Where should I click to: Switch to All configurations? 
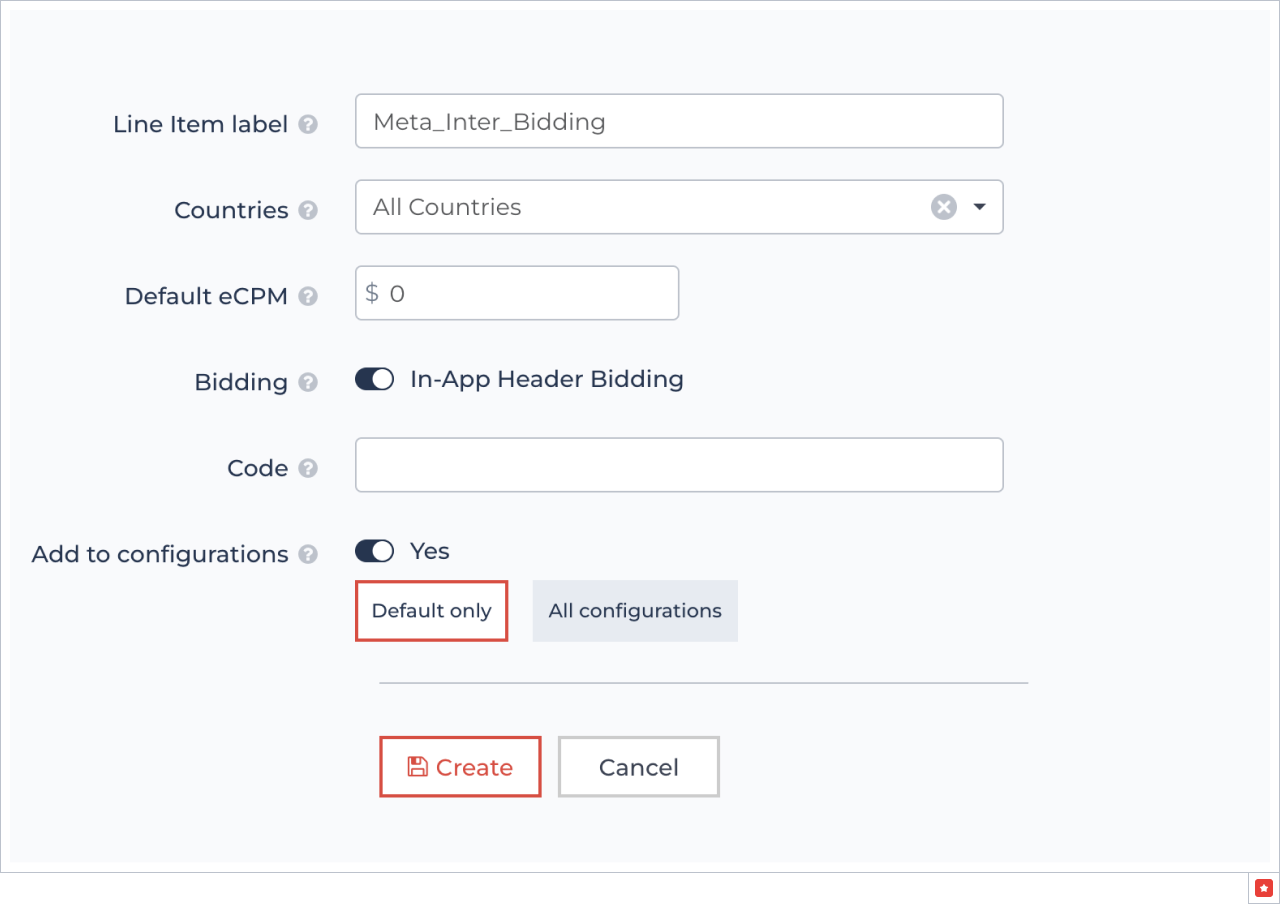(x=634, y=611)
